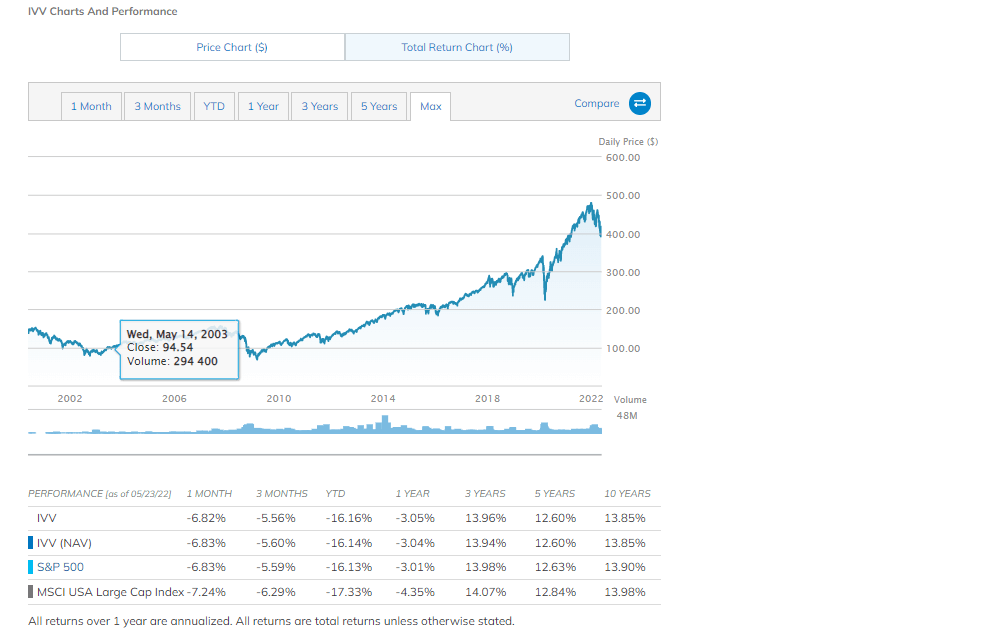Click the Compare swap arrows icon
The width and height of the screenshot is (1002, 633).
click(640, 103)
